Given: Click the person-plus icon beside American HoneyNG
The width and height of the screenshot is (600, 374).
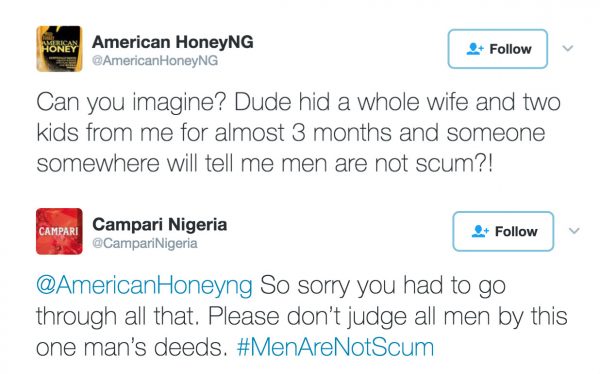Looking at the screenshot, I should point(475,49).
